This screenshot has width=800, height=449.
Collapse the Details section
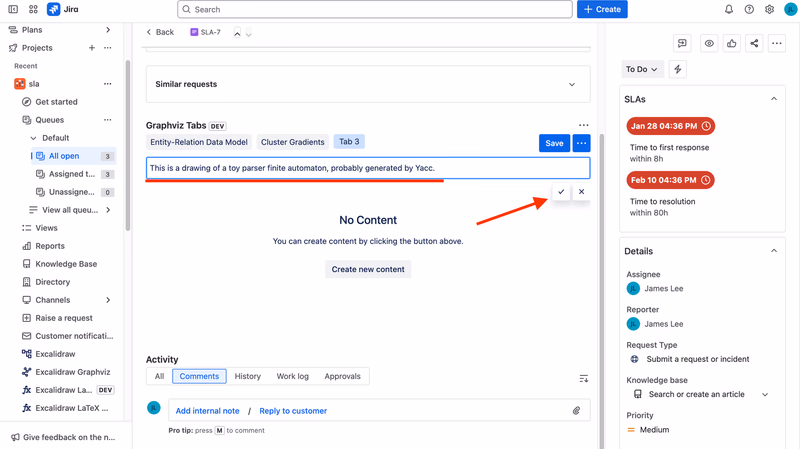(774, 251)
